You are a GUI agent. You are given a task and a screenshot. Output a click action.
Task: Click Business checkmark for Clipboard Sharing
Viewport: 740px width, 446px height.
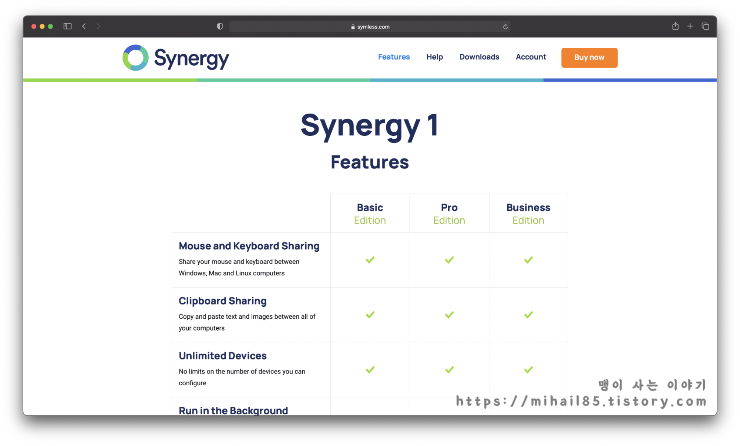coord(528,314)
